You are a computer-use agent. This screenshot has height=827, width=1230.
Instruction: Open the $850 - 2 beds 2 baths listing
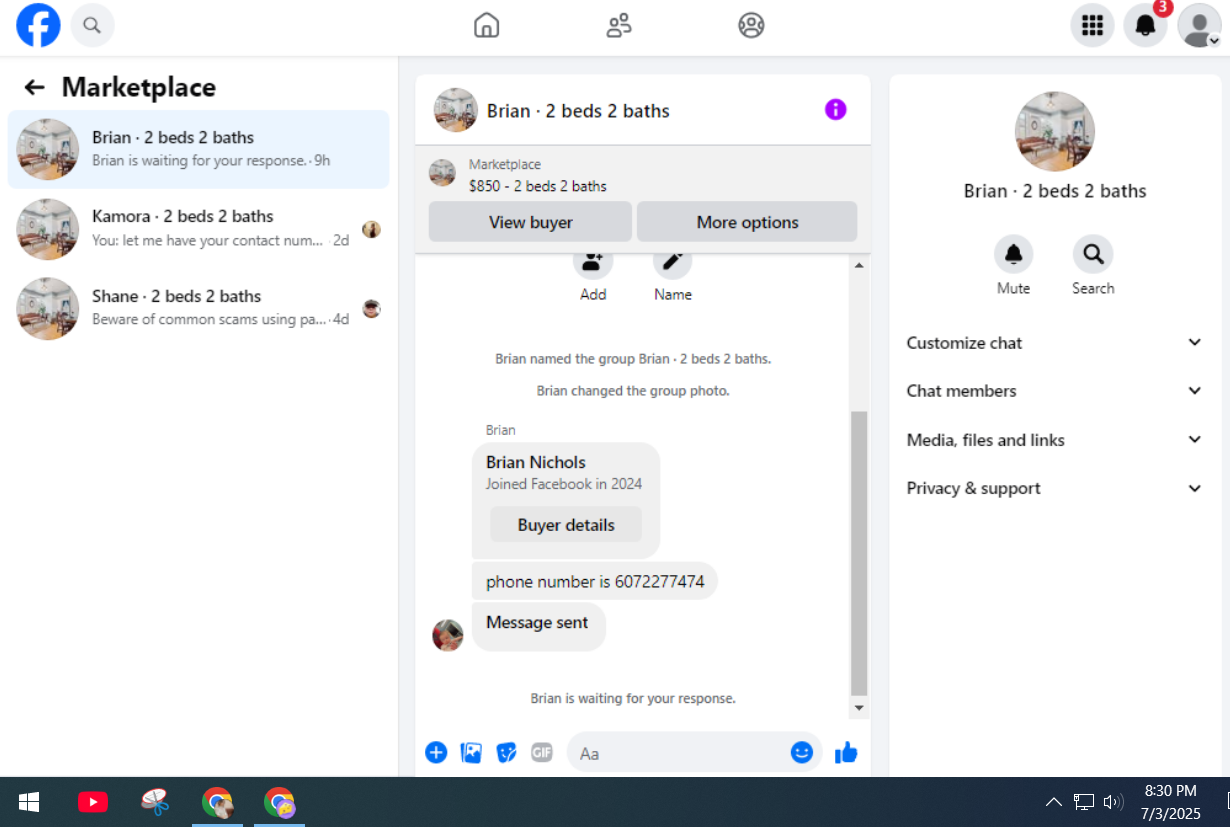pyautogui.click(x=538, y=186)
